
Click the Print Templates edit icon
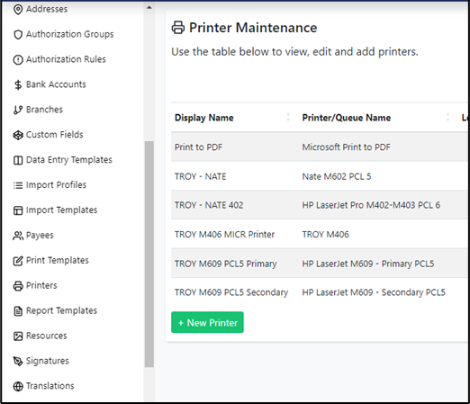[18, 261]
